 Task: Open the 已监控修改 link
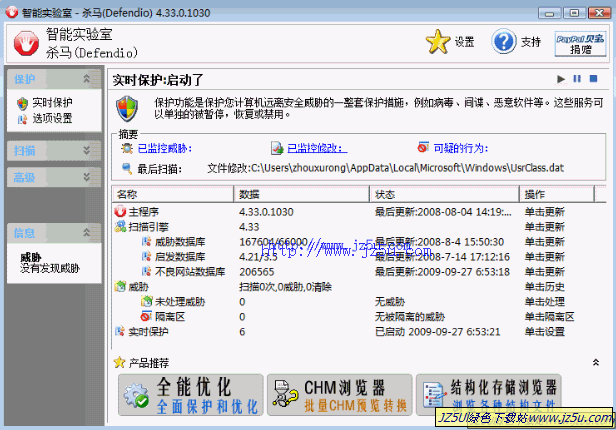pos(317,148)
